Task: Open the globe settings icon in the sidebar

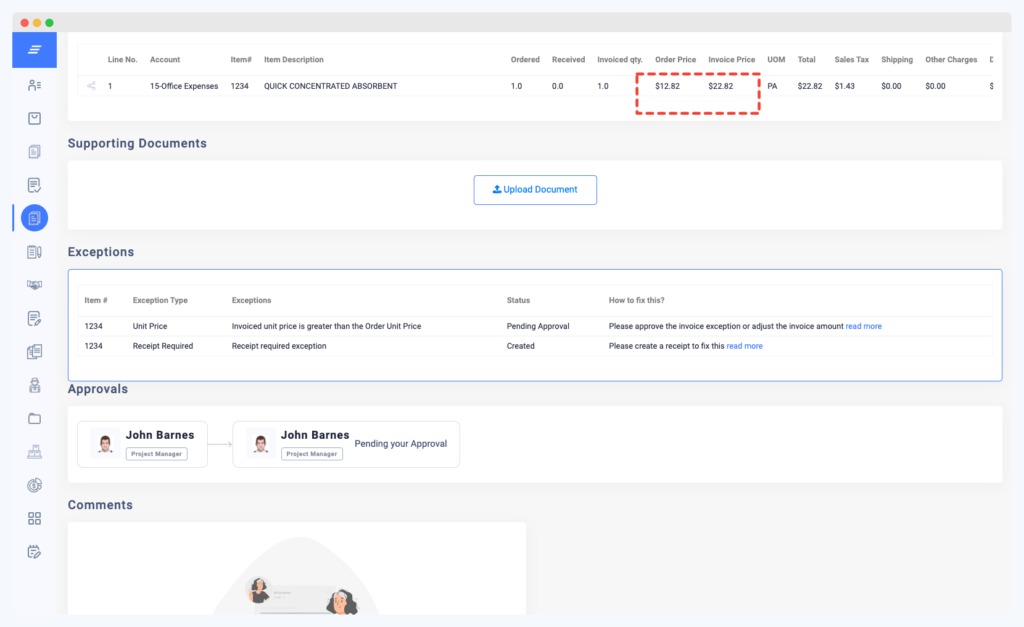Action: (x=34, y=485)
